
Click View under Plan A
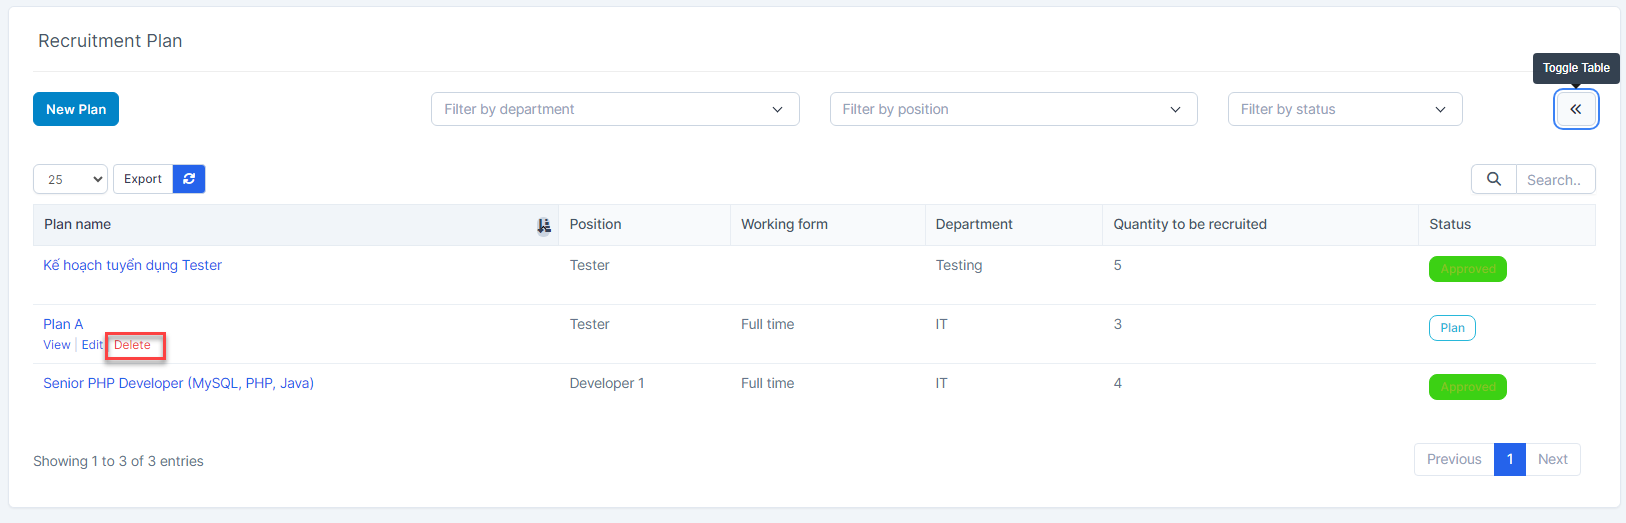57,345
